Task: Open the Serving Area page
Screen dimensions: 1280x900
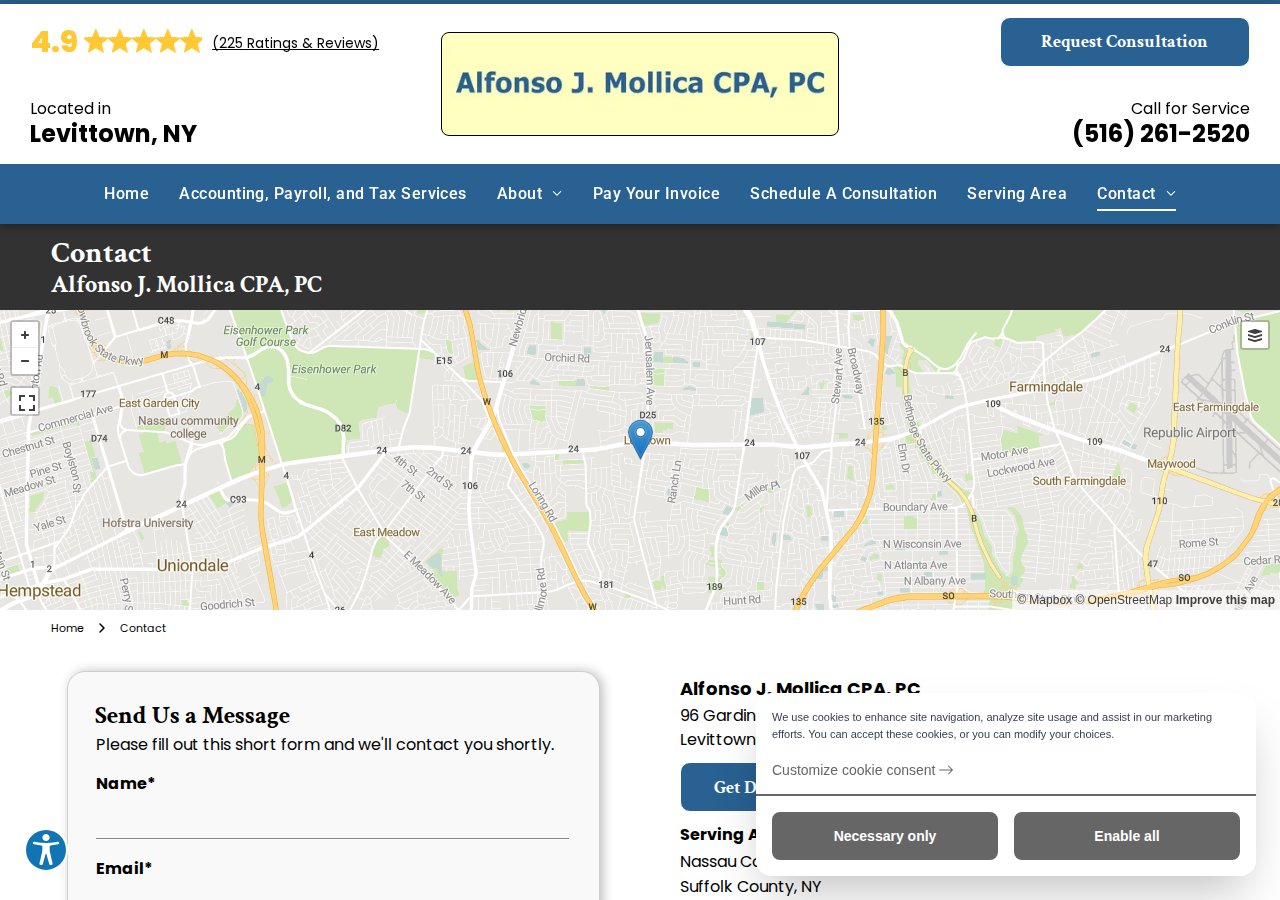Action: (x=1017, y=194)
